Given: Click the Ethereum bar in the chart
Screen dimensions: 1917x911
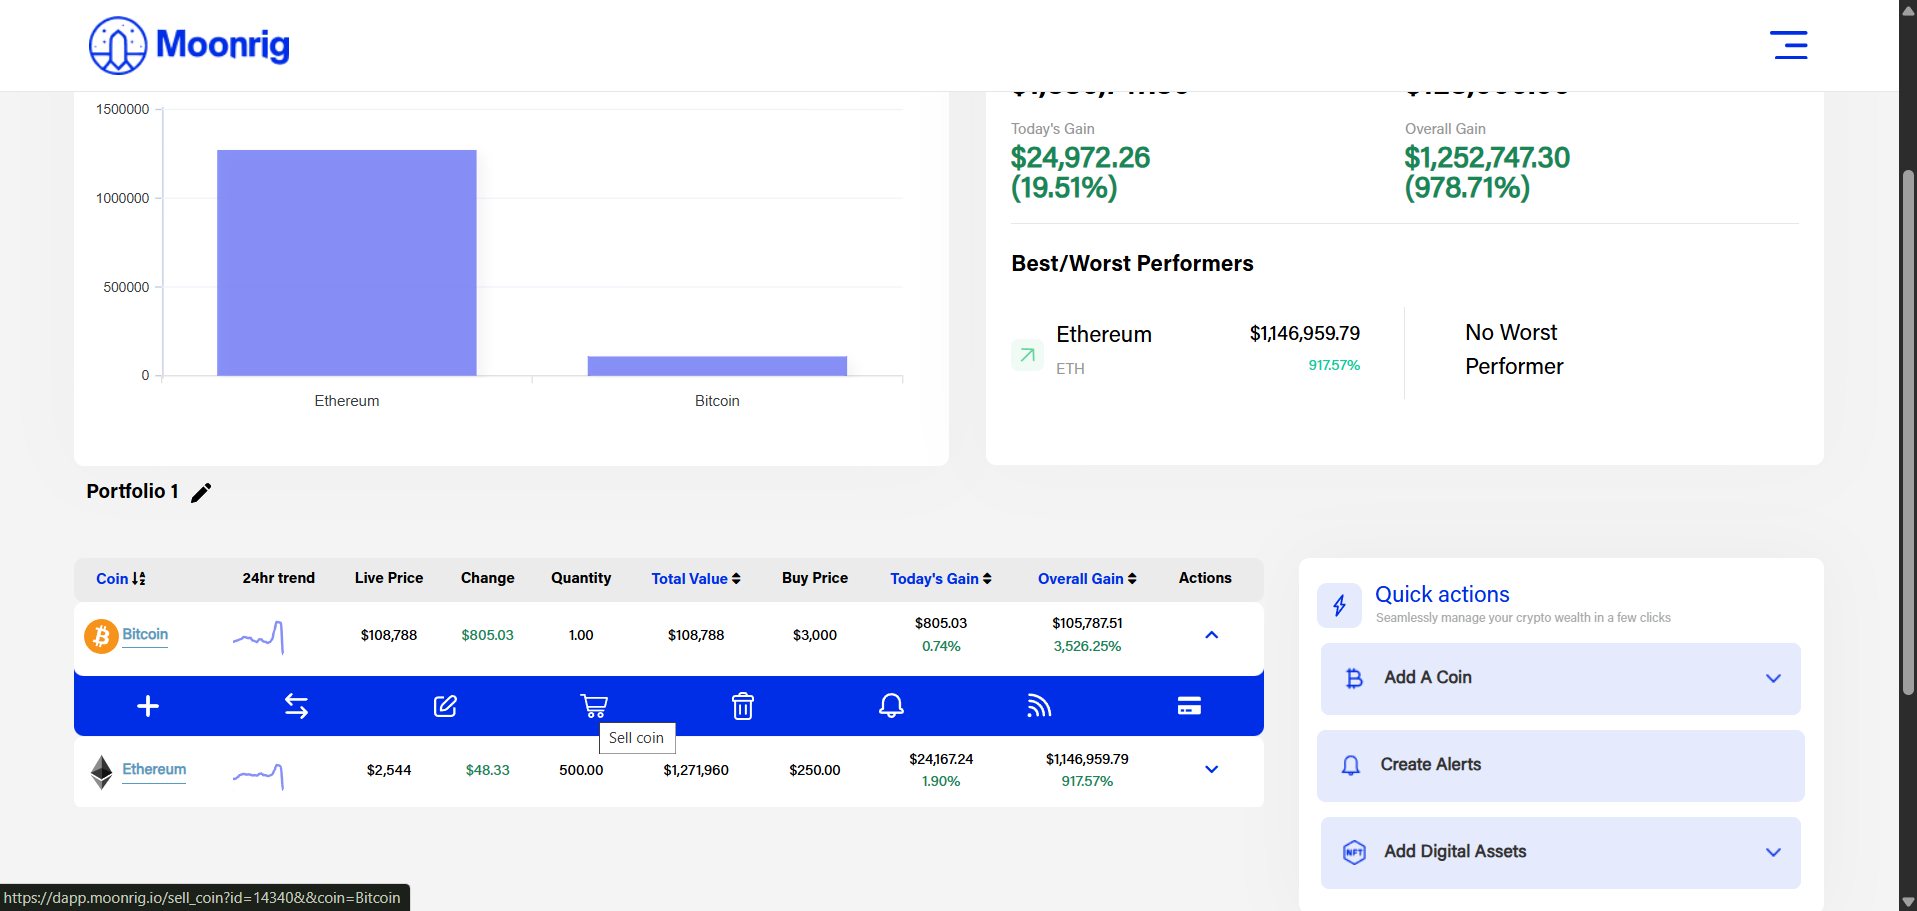Looking at the screenshot, I should (347, 263).
